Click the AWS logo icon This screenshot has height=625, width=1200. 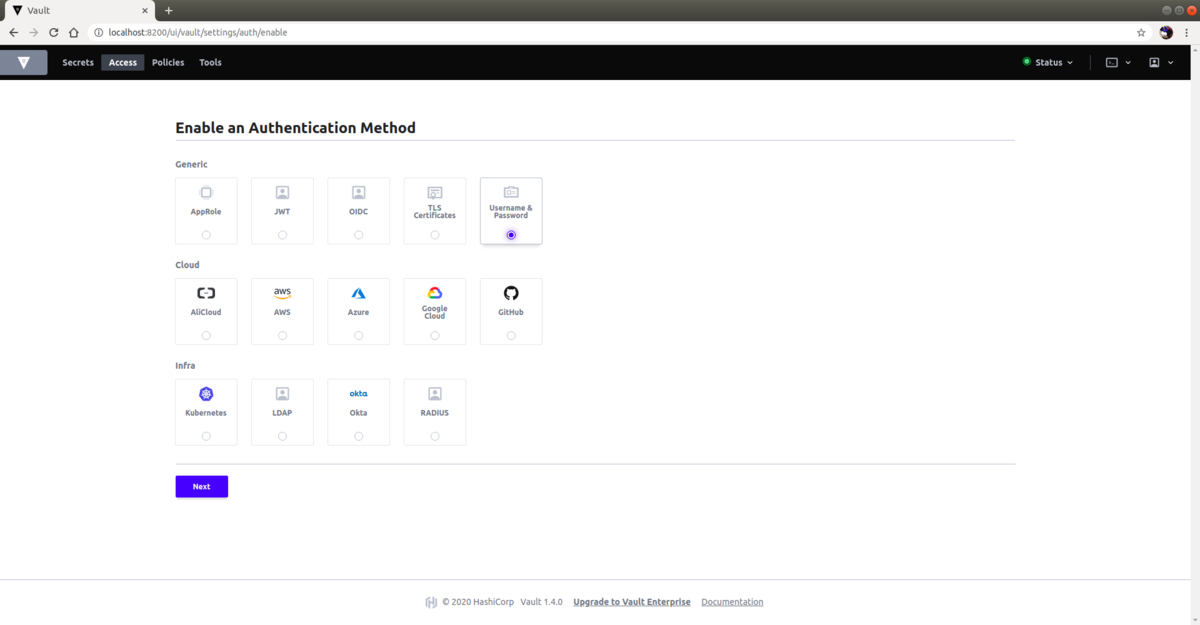click(x=282, y=293)
